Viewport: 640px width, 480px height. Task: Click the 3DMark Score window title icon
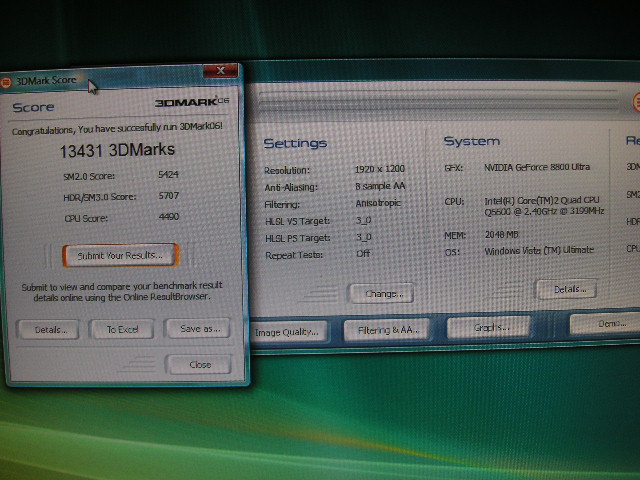coord(6,83)
